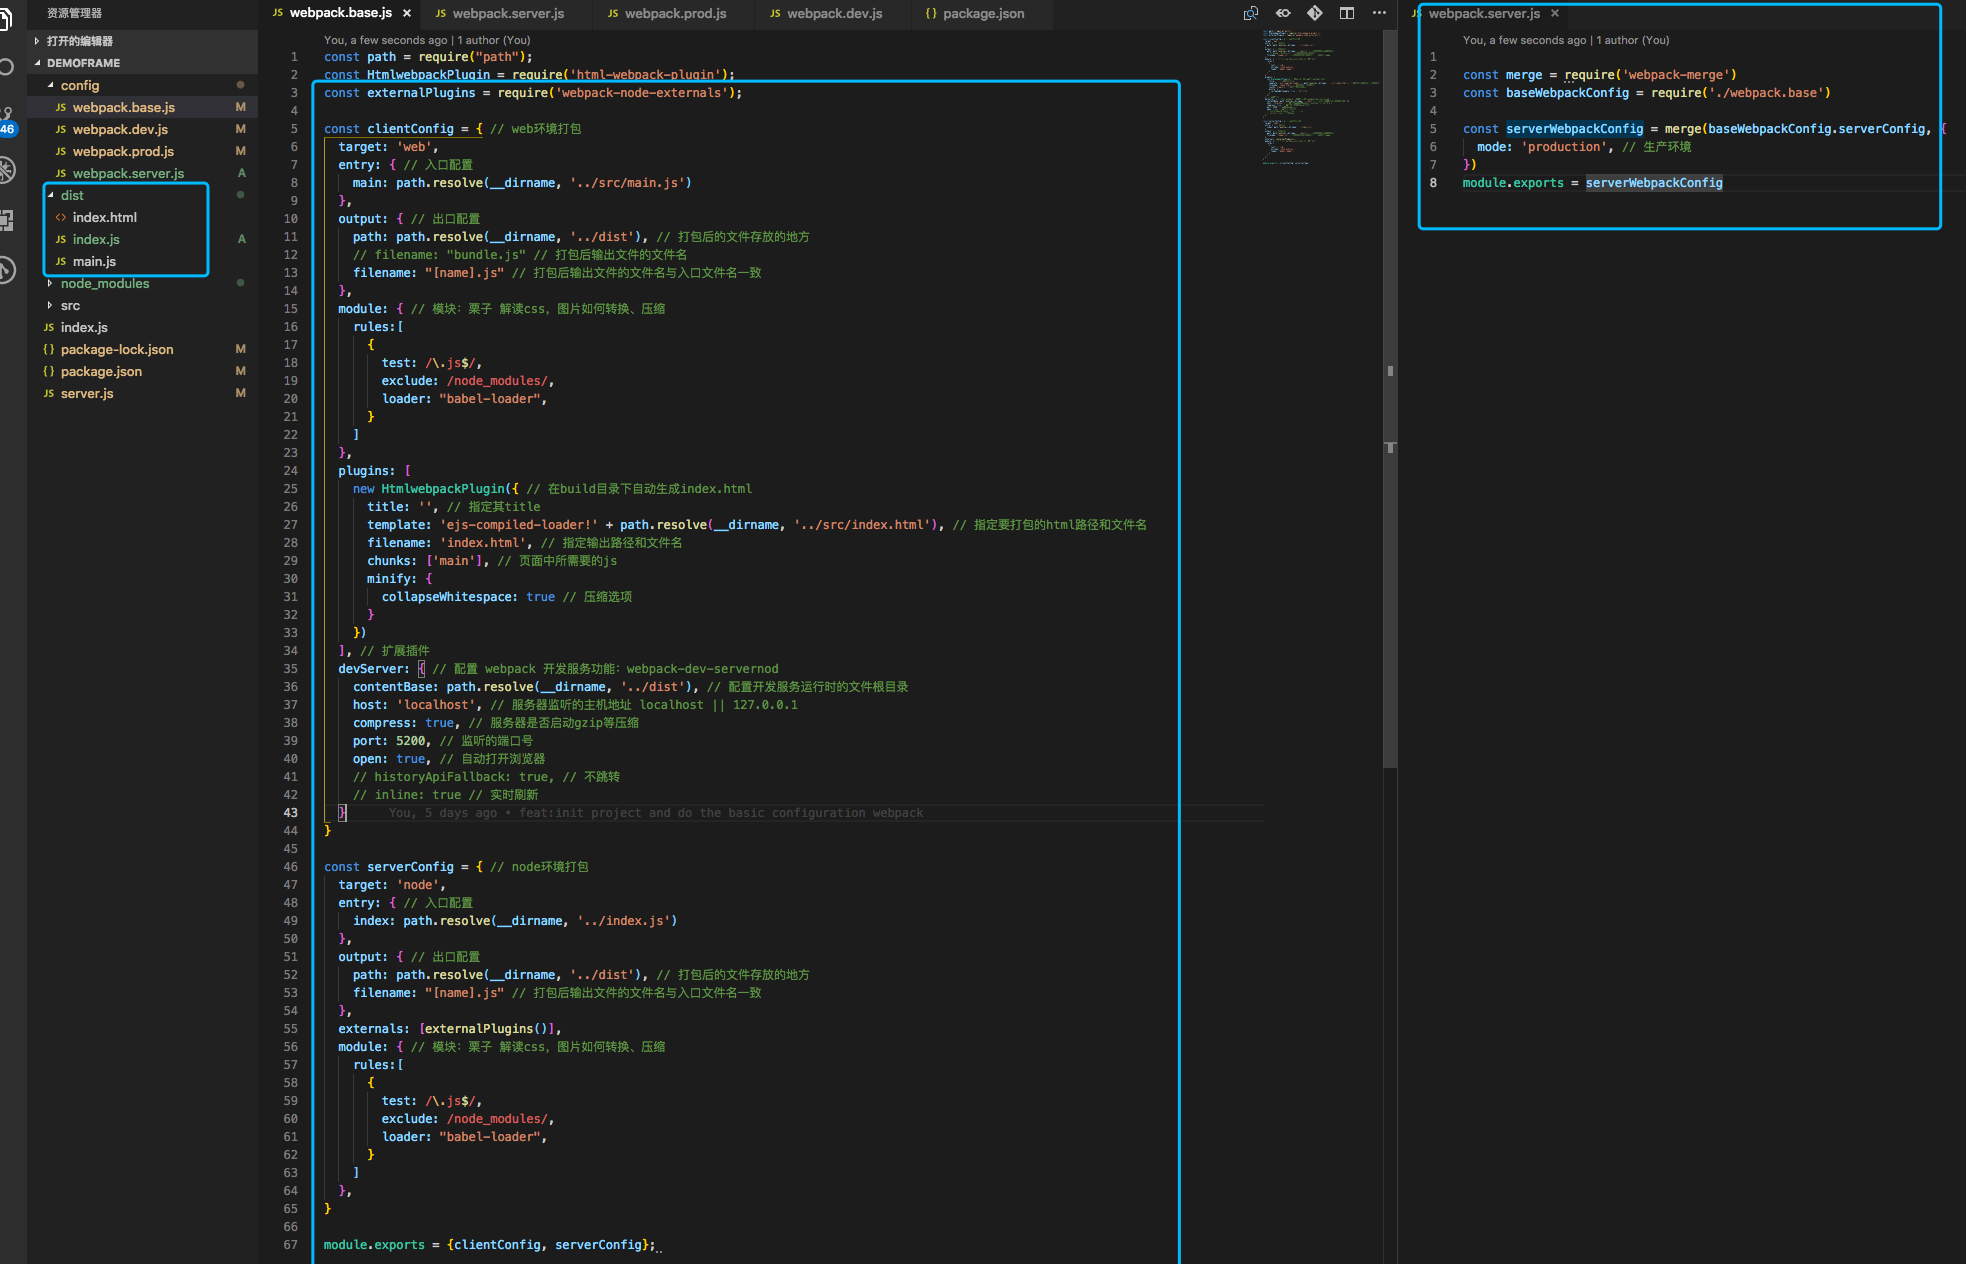Screen dimensions: 1966x1264
Task: Click 'contentBase: path.resolve' line in devServer
Action: [630, 687]
